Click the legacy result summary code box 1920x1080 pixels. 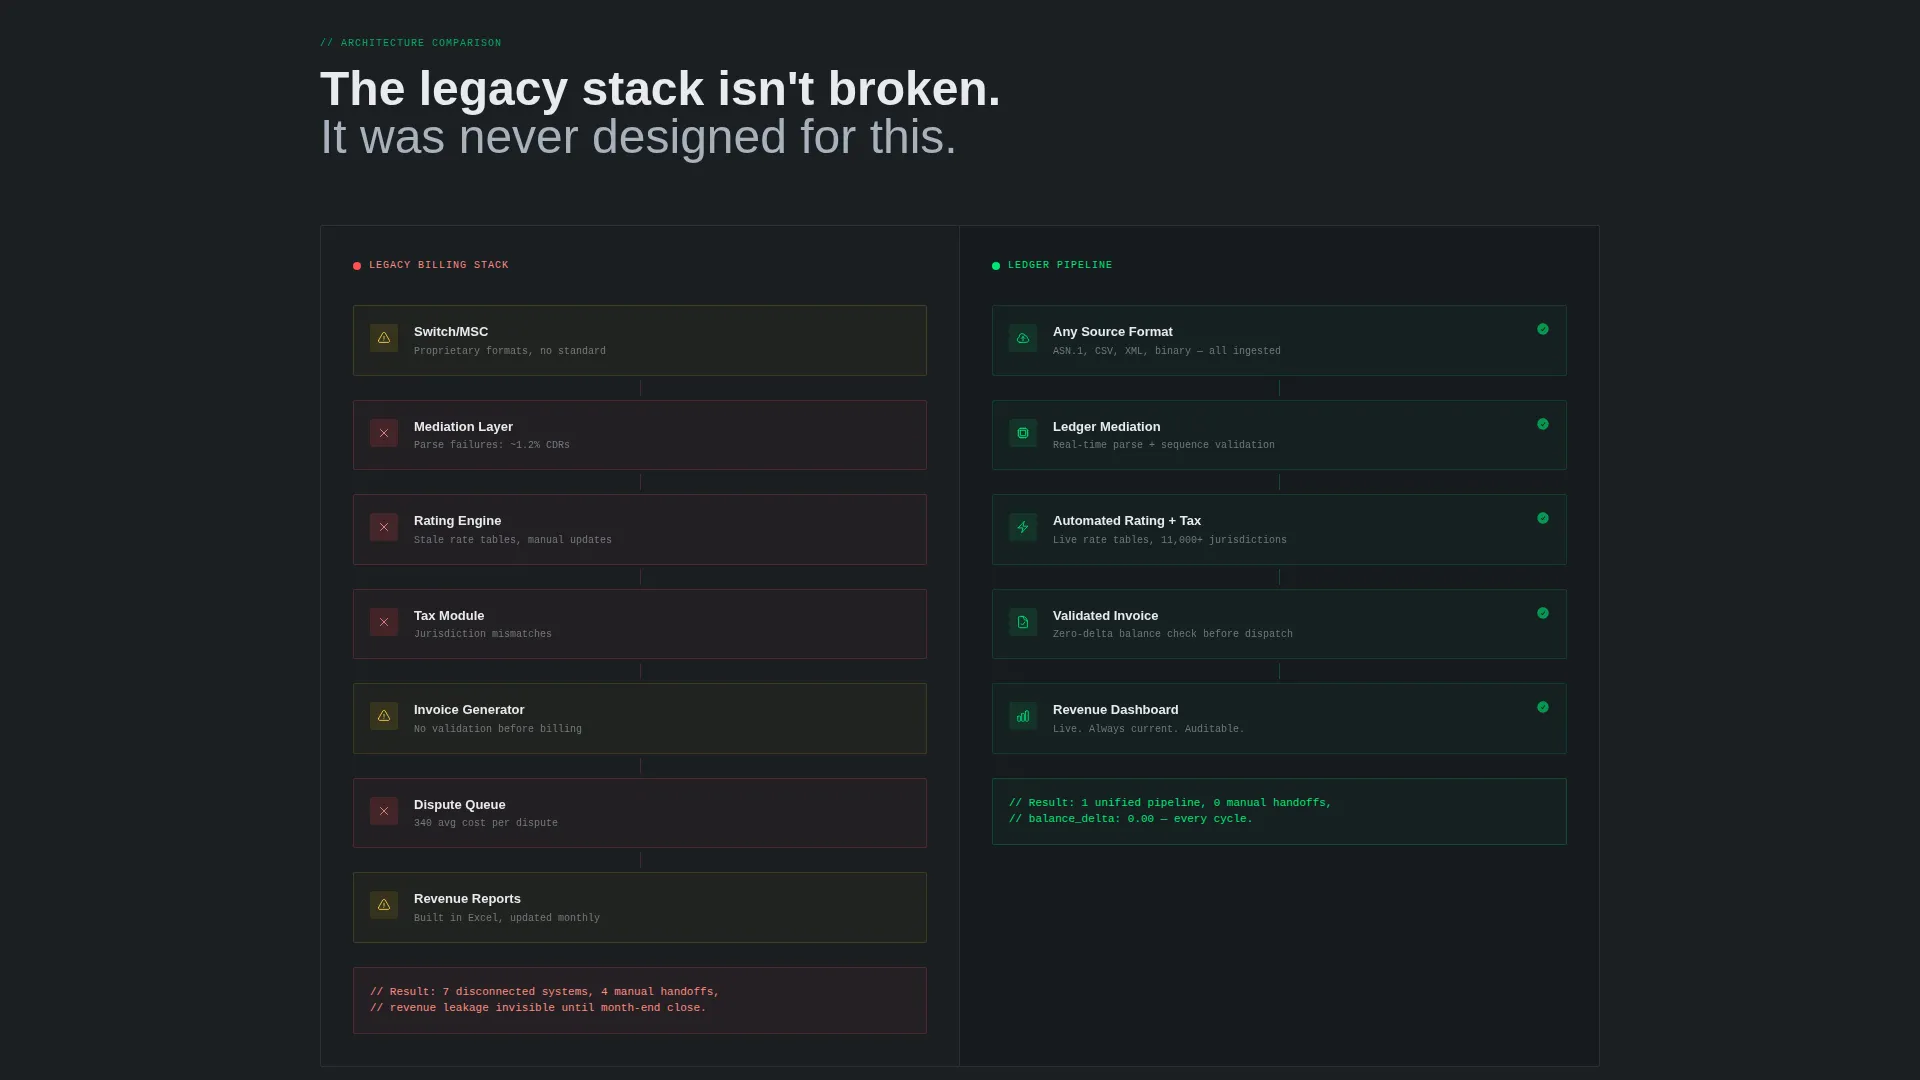pyautogui.click(x=640, y=1000)
